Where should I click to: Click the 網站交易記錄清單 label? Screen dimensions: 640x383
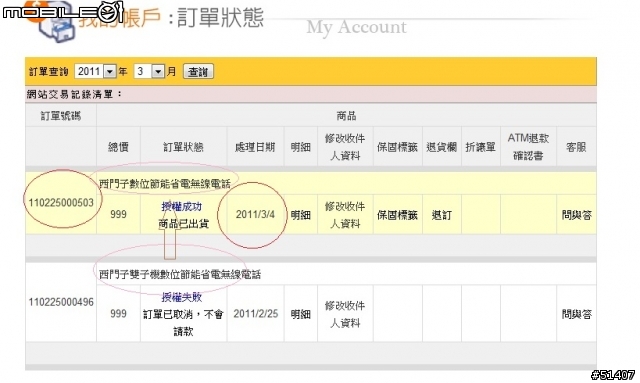point(74,94)
